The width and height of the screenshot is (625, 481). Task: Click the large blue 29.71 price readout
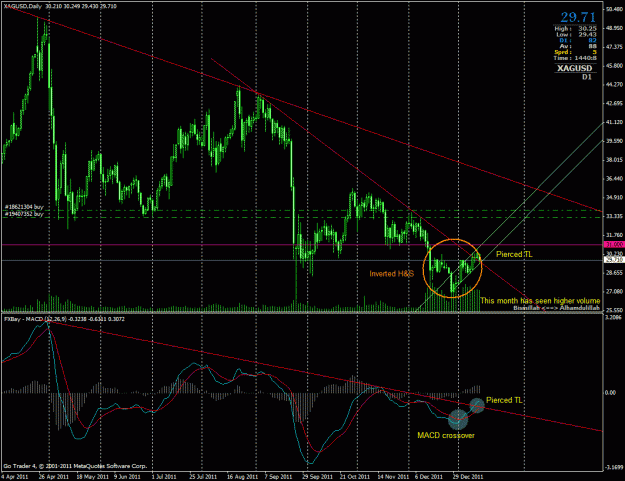[x=578, y=17]
